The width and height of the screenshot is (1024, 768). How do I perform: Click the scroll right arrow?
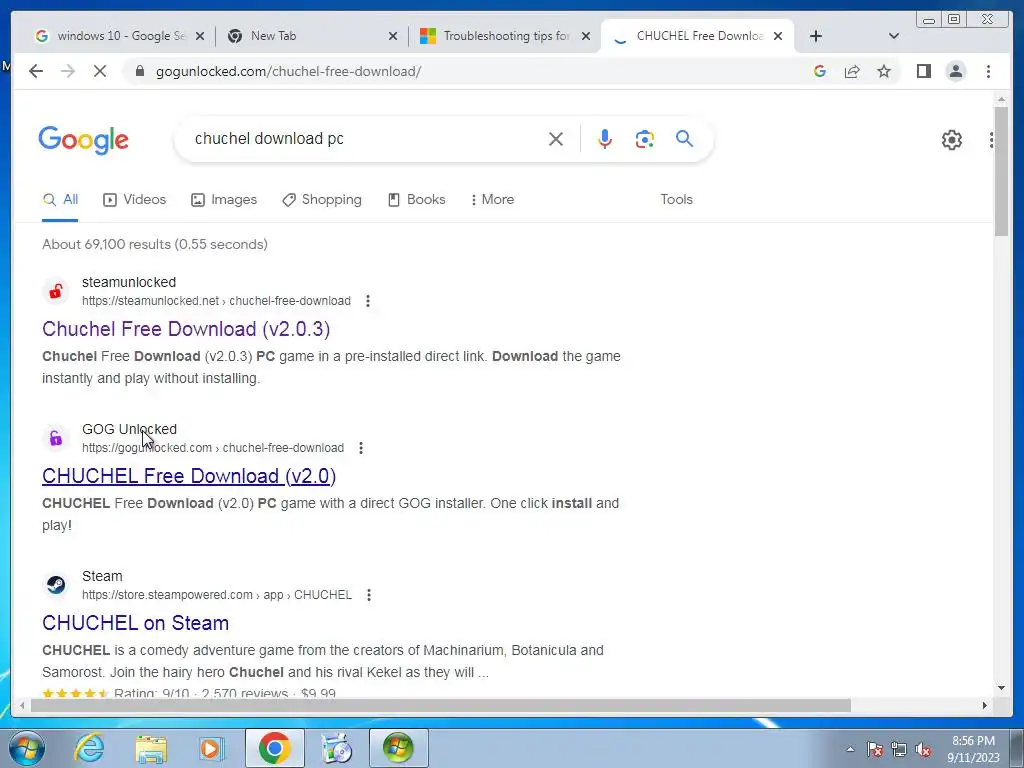point(985,705)
